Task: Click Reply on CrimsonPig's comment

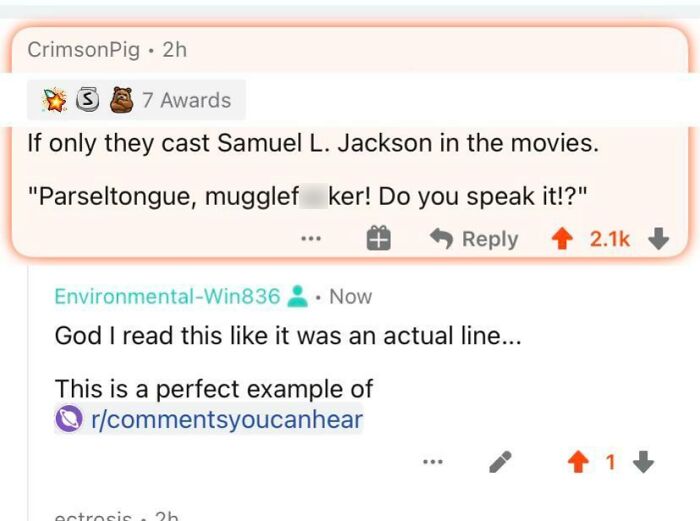Action: click(x=474, y=239)
